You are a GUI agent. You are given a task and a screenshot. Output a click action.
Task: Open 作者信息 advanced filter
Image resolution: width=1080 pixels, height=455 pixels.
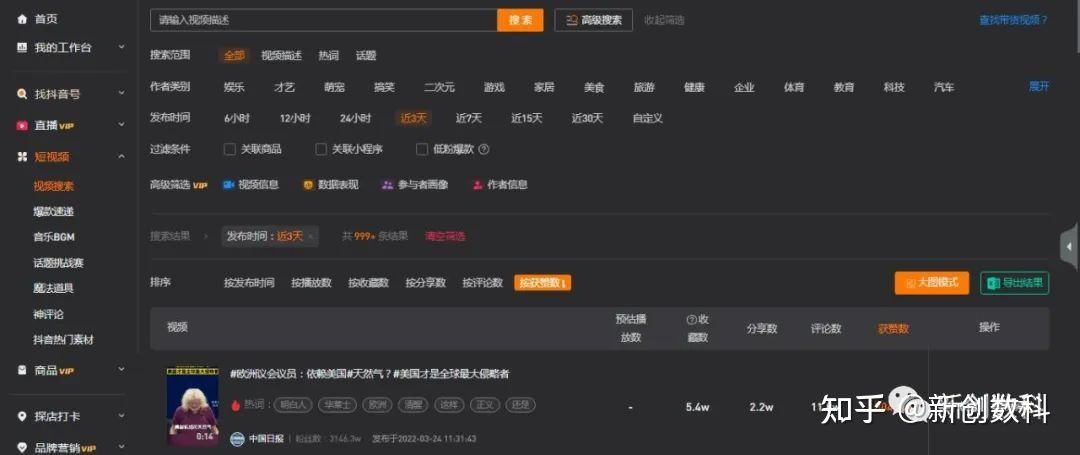[x=500, y=184]
